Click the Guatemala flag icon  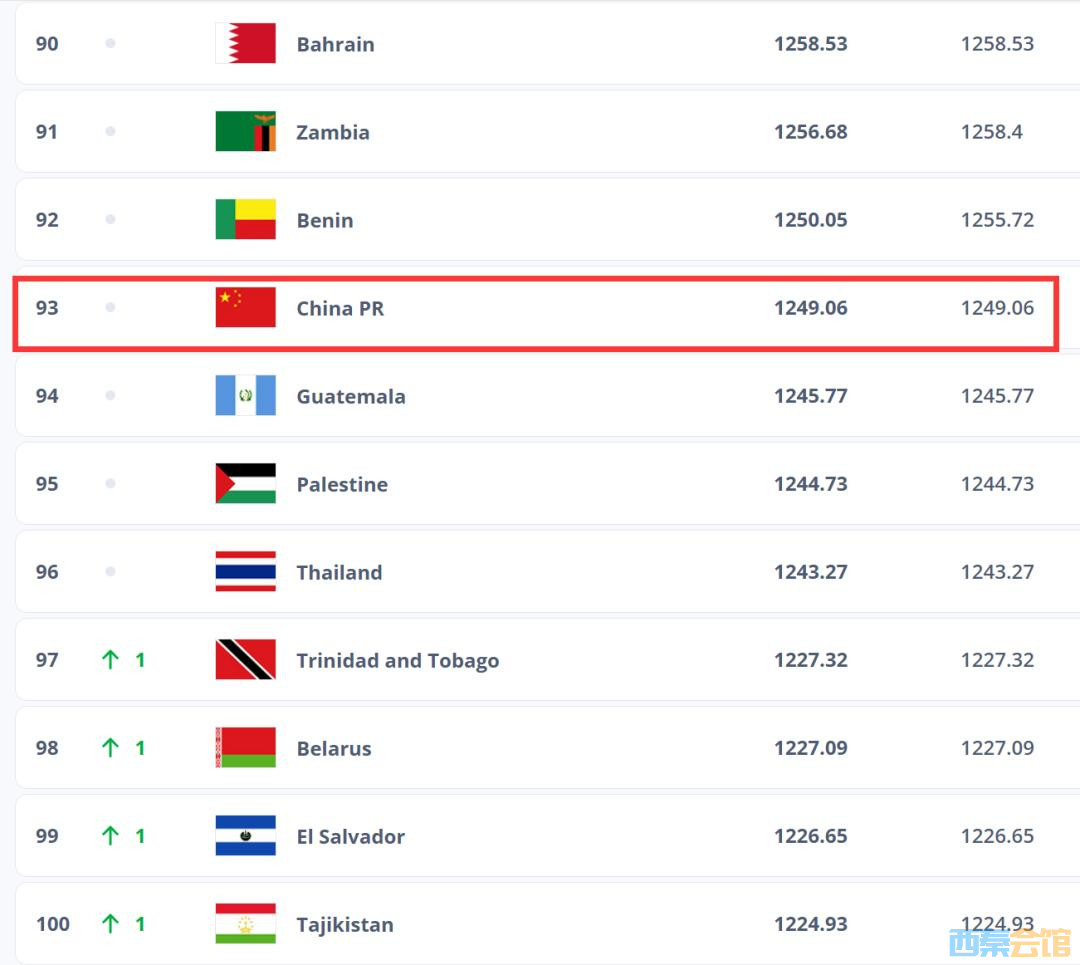[245, 396]
